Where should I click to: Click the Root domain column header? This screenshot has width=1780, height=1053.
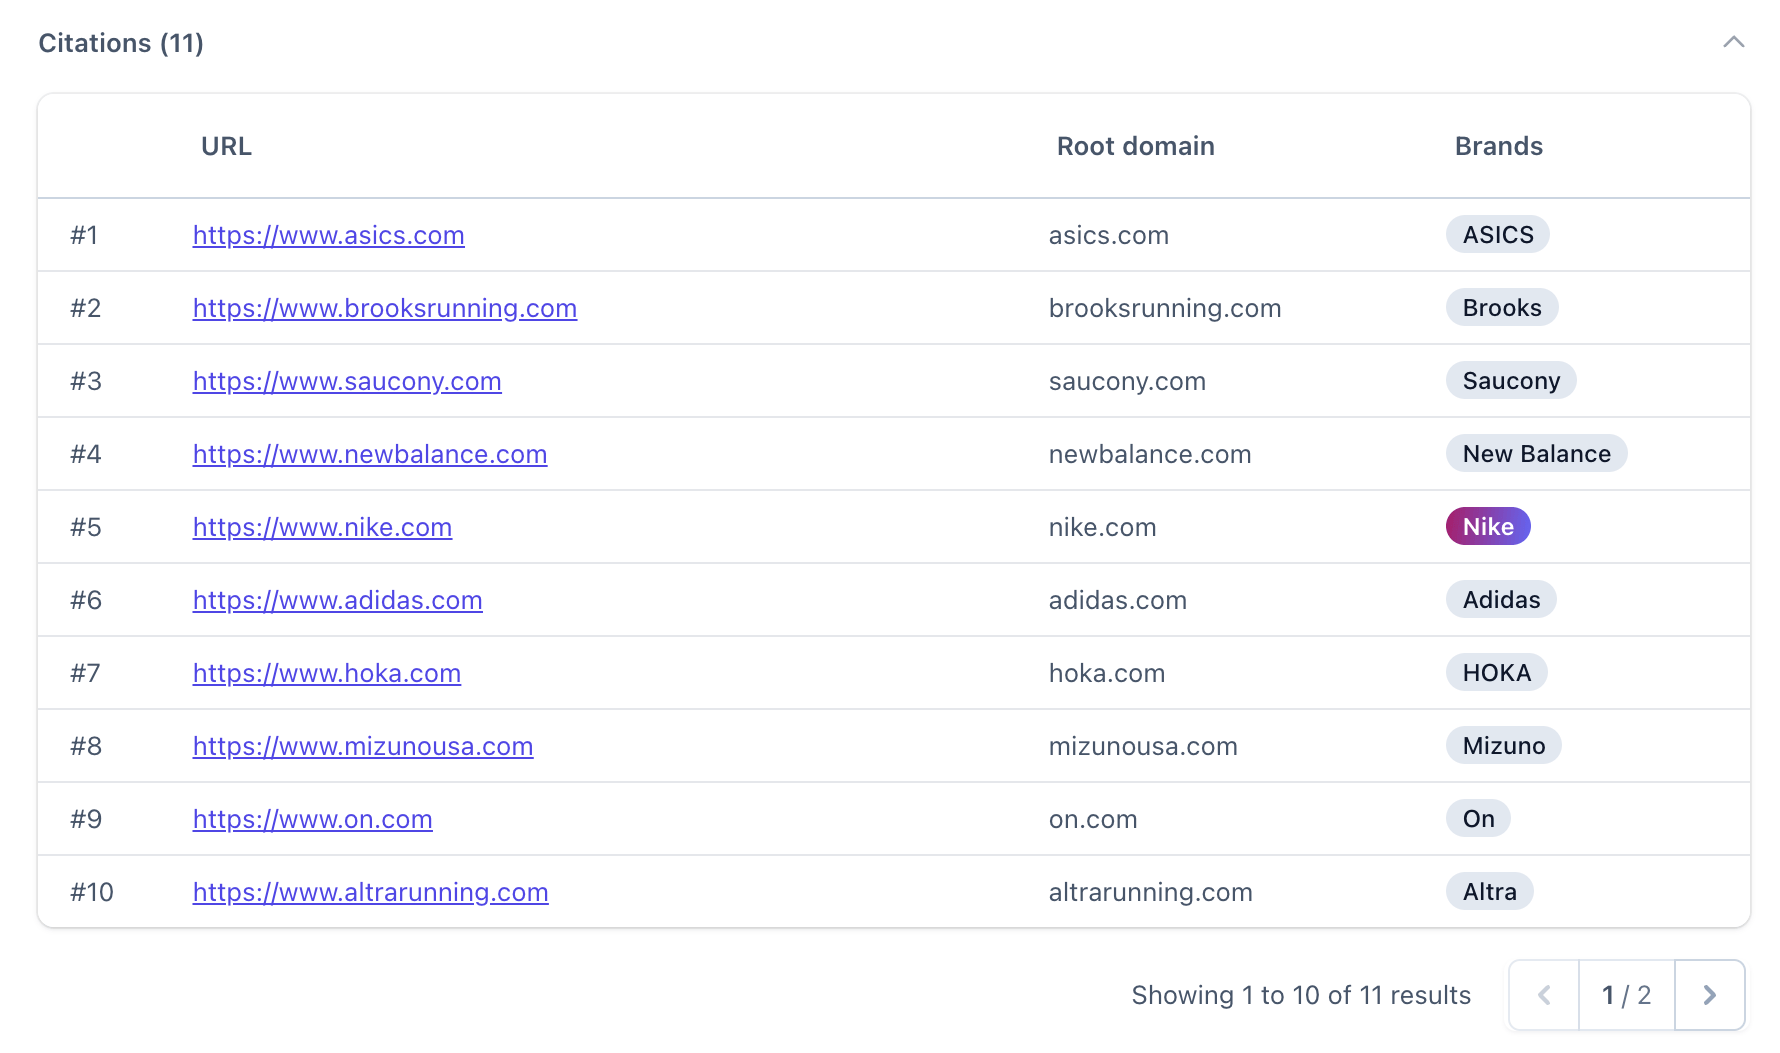[x=1136, y=146]
